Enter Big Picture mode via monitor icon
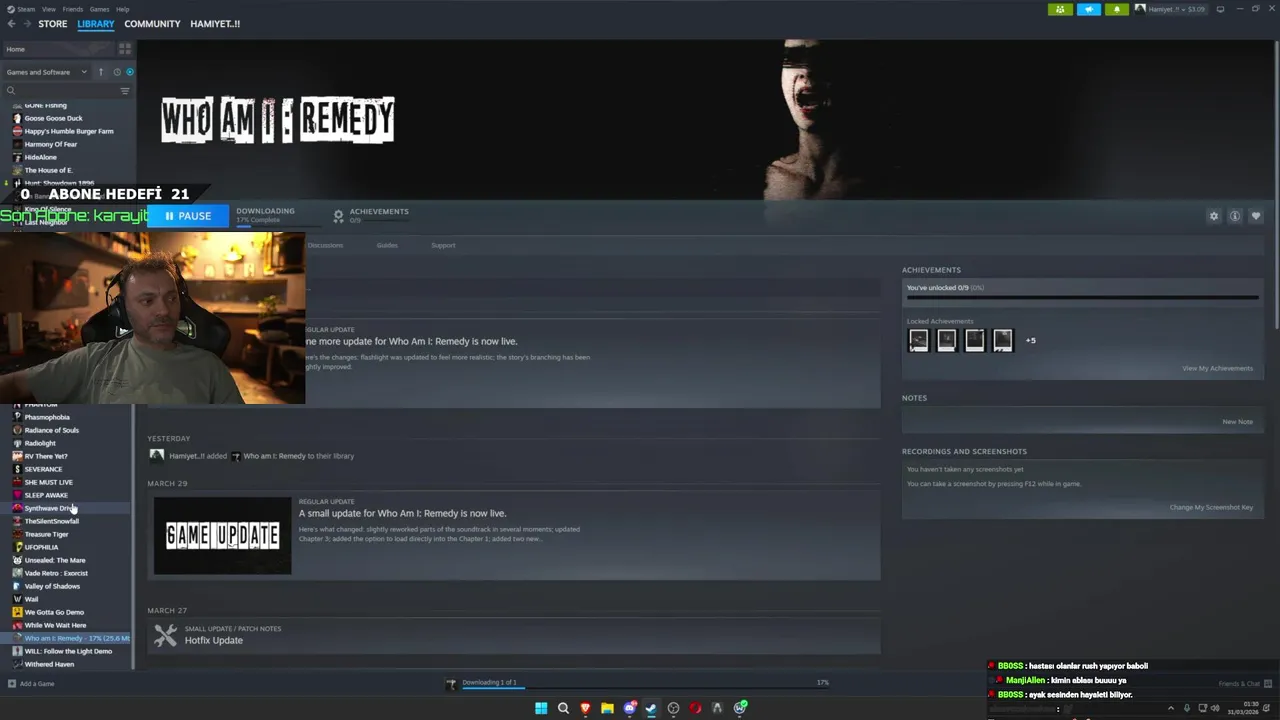The height and width of the screenshot is (720, 1280). pyautogui.click(x=1220, y=9)
